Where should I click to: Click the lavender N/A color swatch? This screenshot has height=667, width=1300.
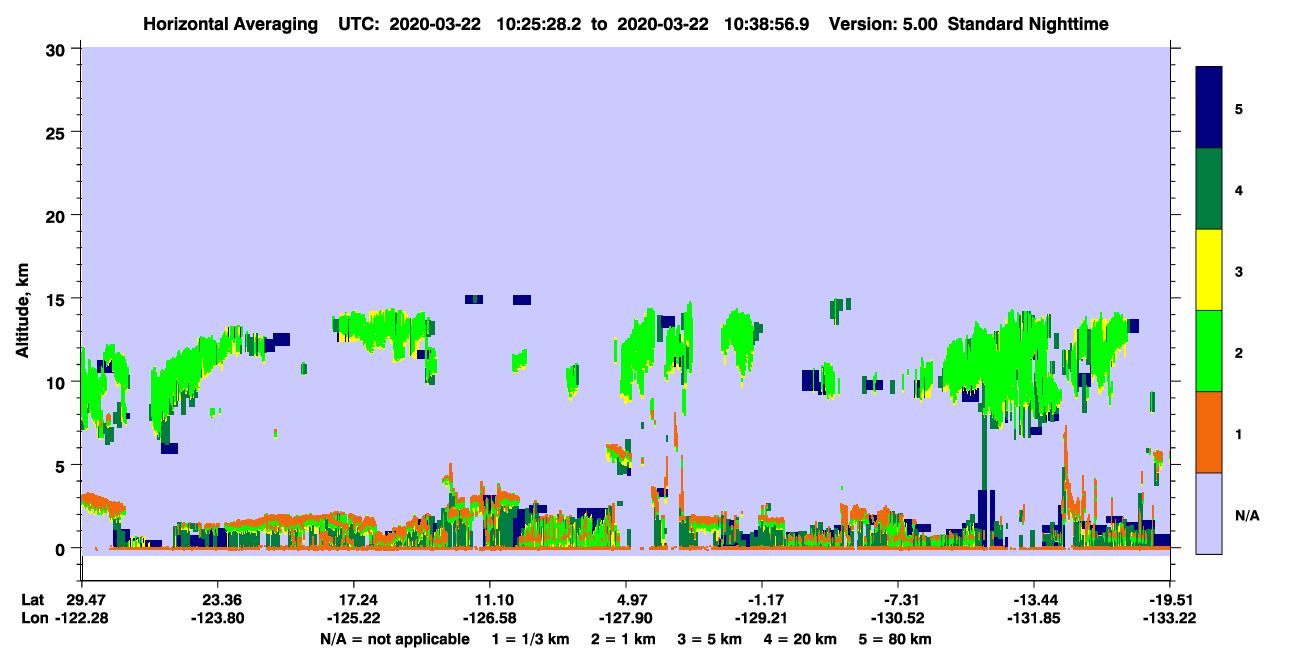pos(1209,512)
